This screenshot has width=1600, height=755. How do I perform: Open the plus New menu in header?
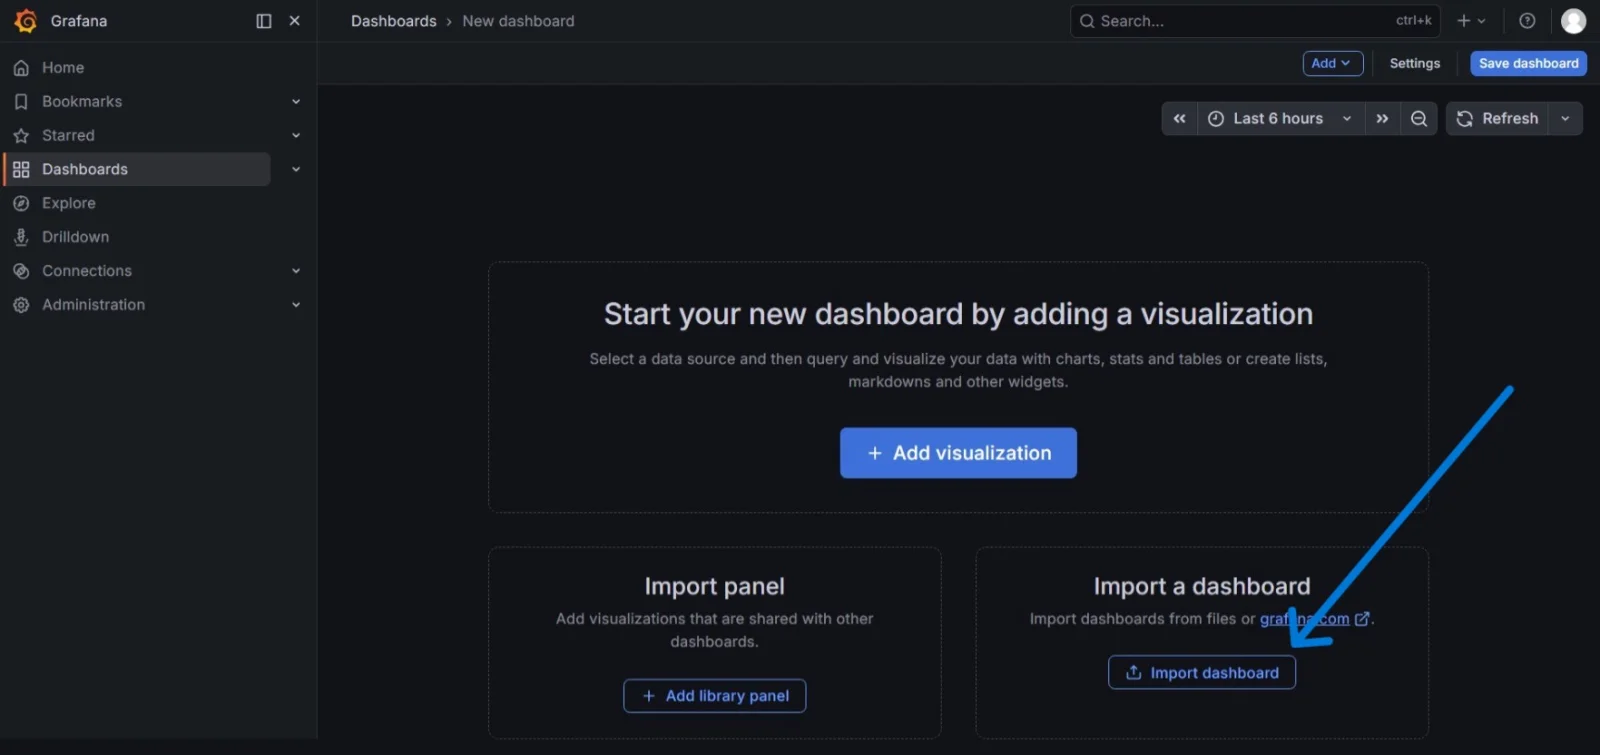pos(1471,21)
